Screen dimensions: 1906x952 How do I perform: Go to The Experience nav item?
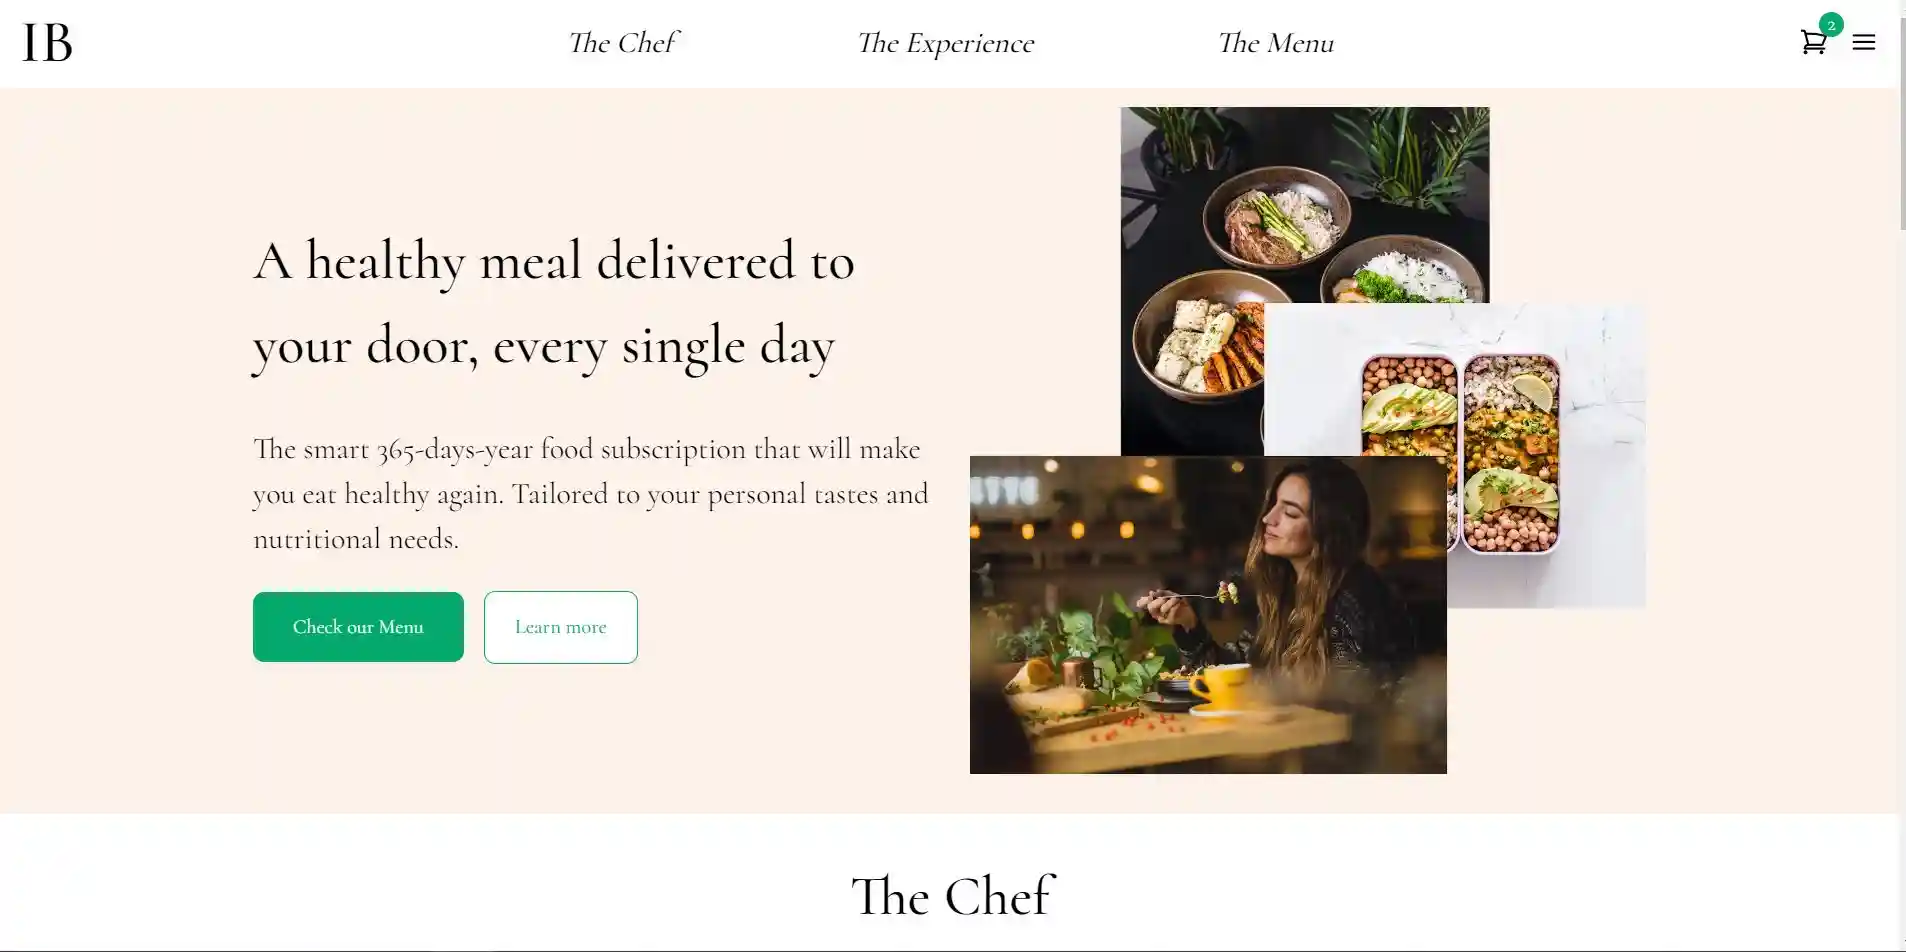click(x=945, y=44)
